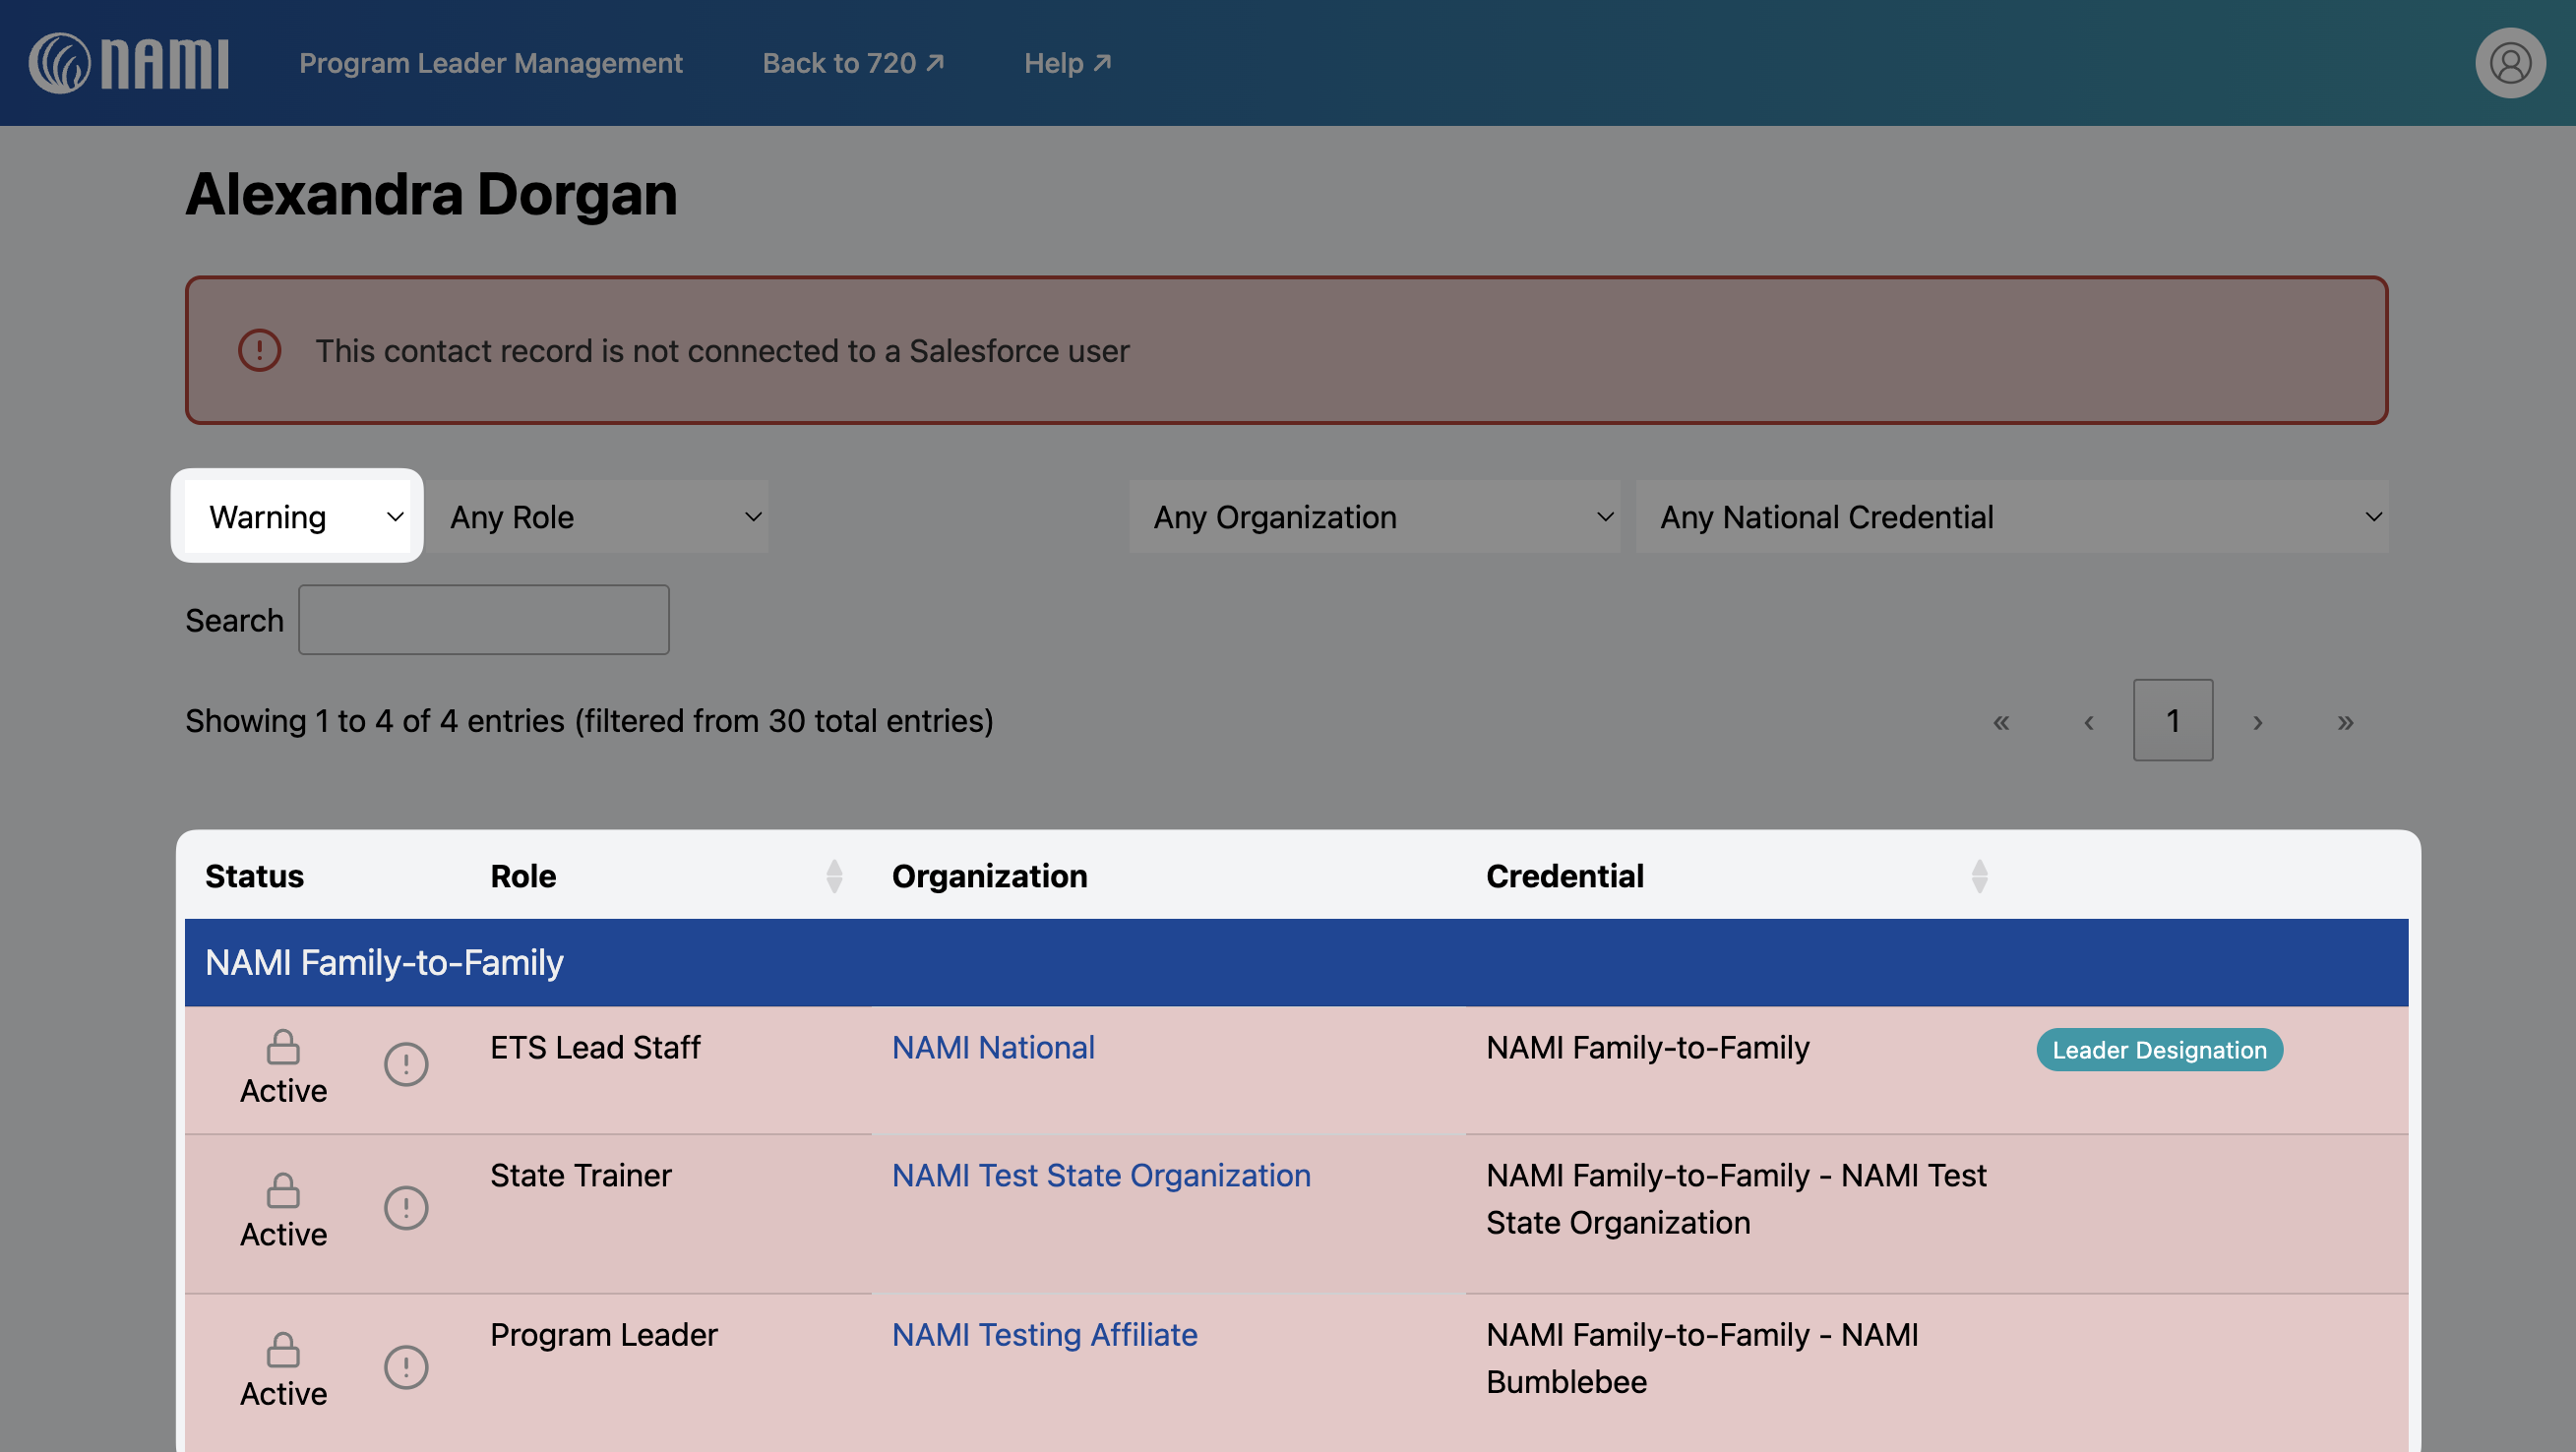Click the warning icon on State Trainer row
This screenshot has height=1452, width=2576.
pos(406,1207)
